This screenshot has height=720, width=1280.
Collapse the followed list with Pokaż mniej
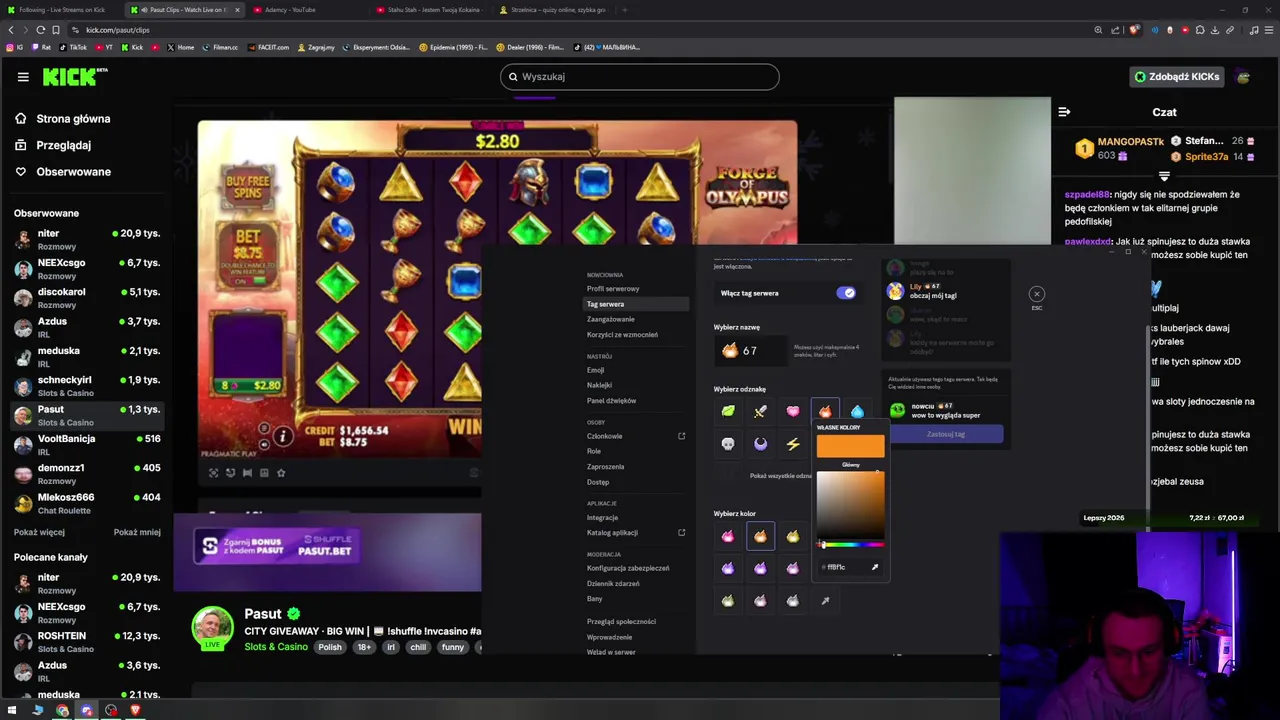[x=137, y=532]
